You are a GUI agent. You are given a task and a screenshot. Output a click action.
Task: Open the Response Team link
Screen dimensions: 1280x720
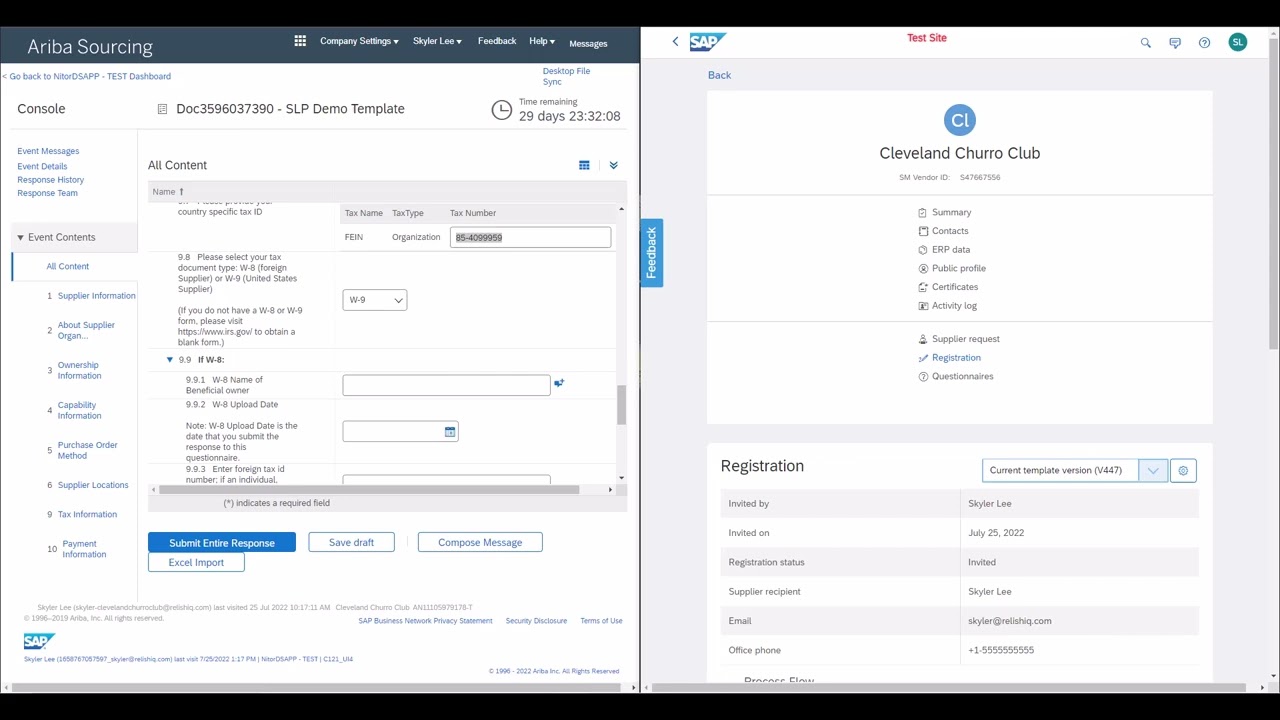pyautogui.click(x=47, y=193)
